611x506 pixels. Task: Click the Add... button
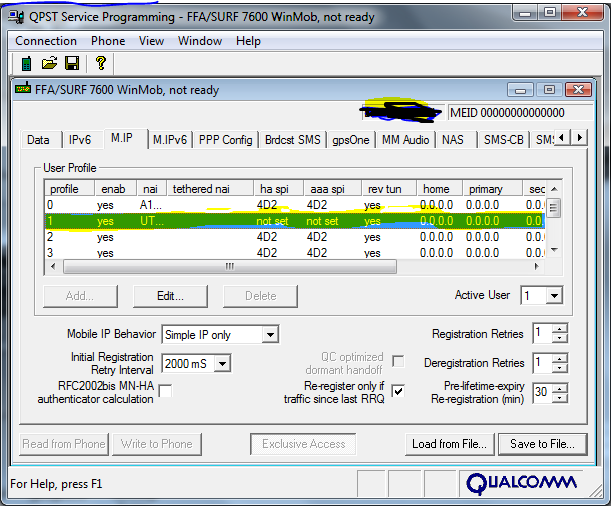click(x=80, y=296)
